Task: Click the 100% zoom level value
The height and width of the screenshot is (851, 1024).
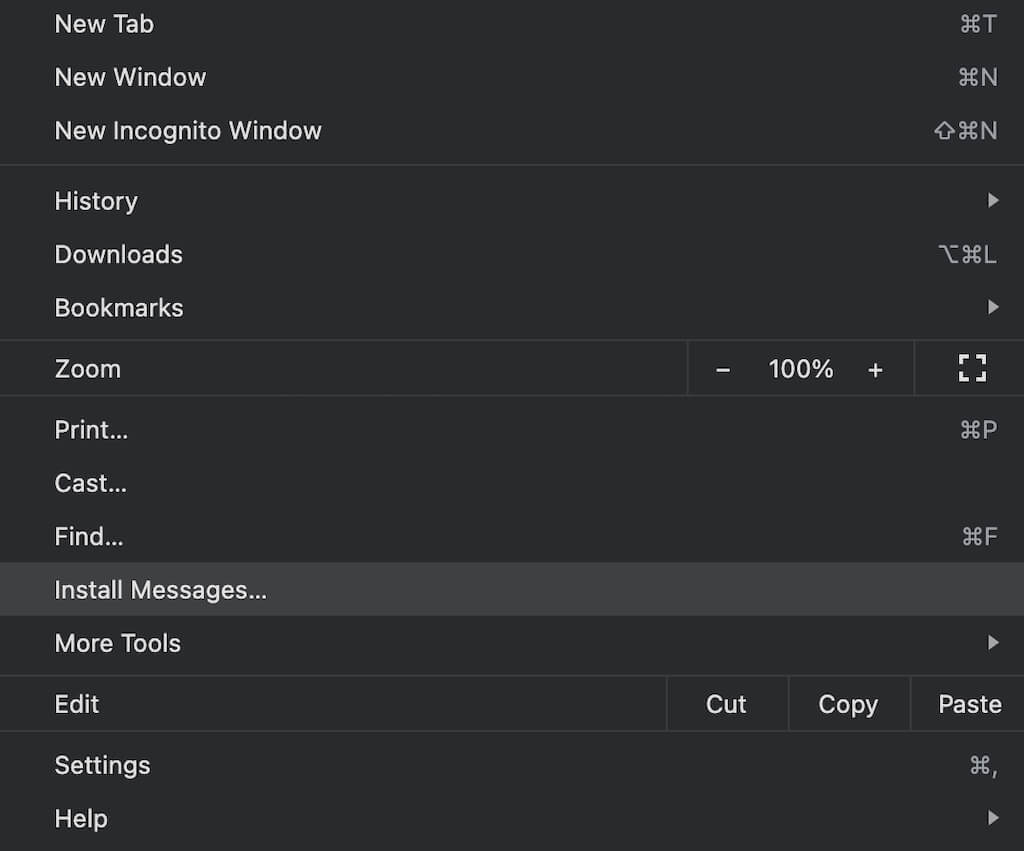Action: (800, 369)
